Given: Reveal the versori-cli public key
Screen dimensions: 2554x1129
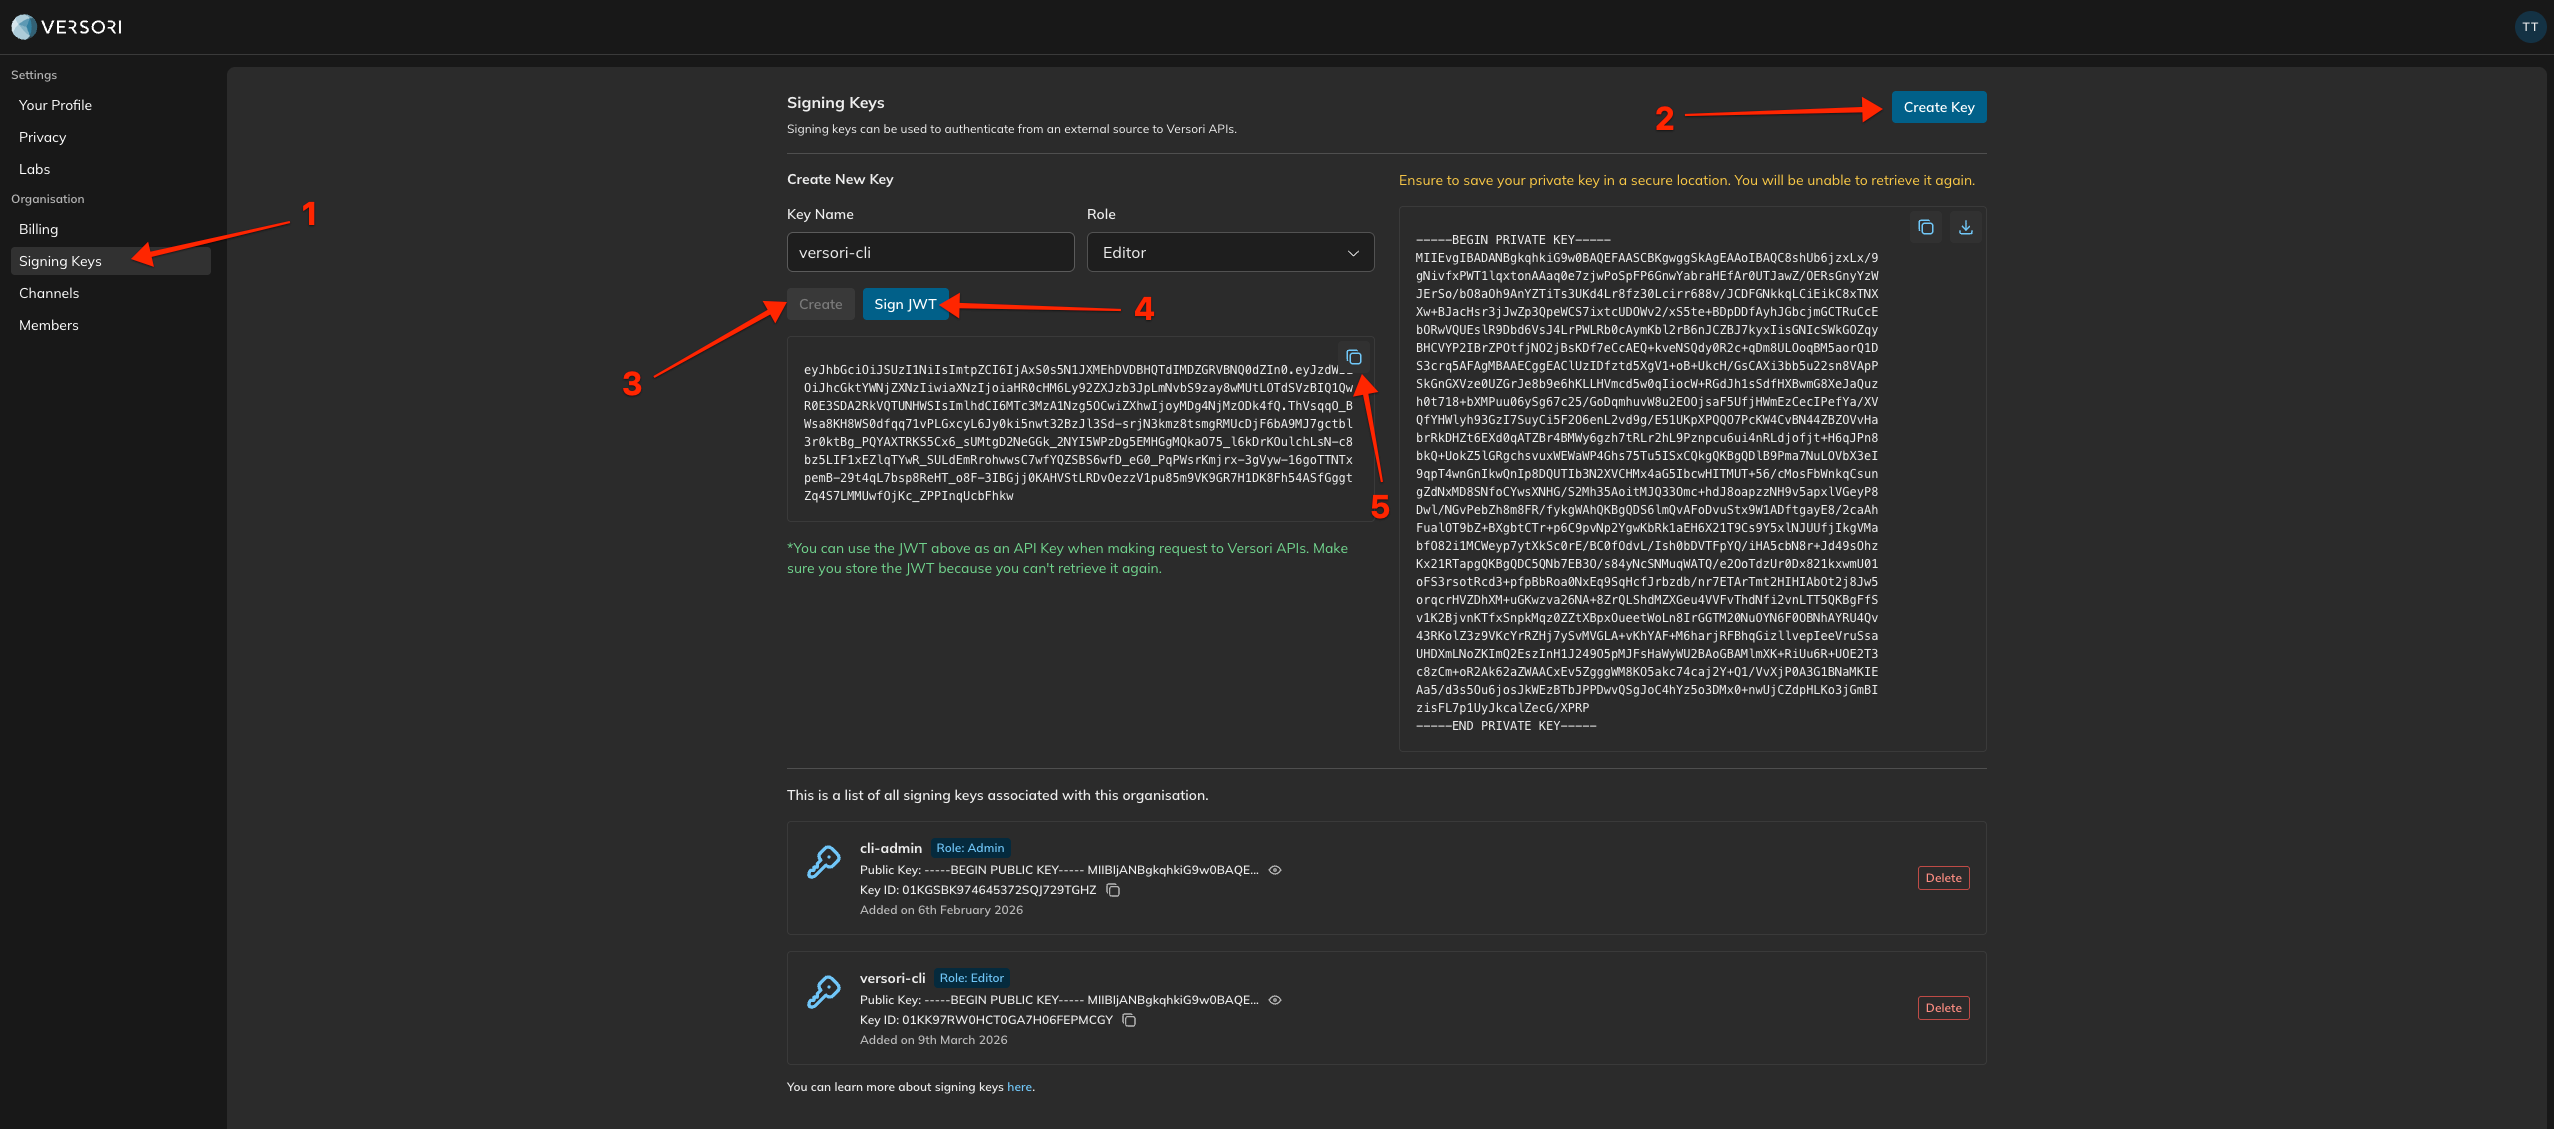Looking at the screenshot, I should [1275, 1000].
